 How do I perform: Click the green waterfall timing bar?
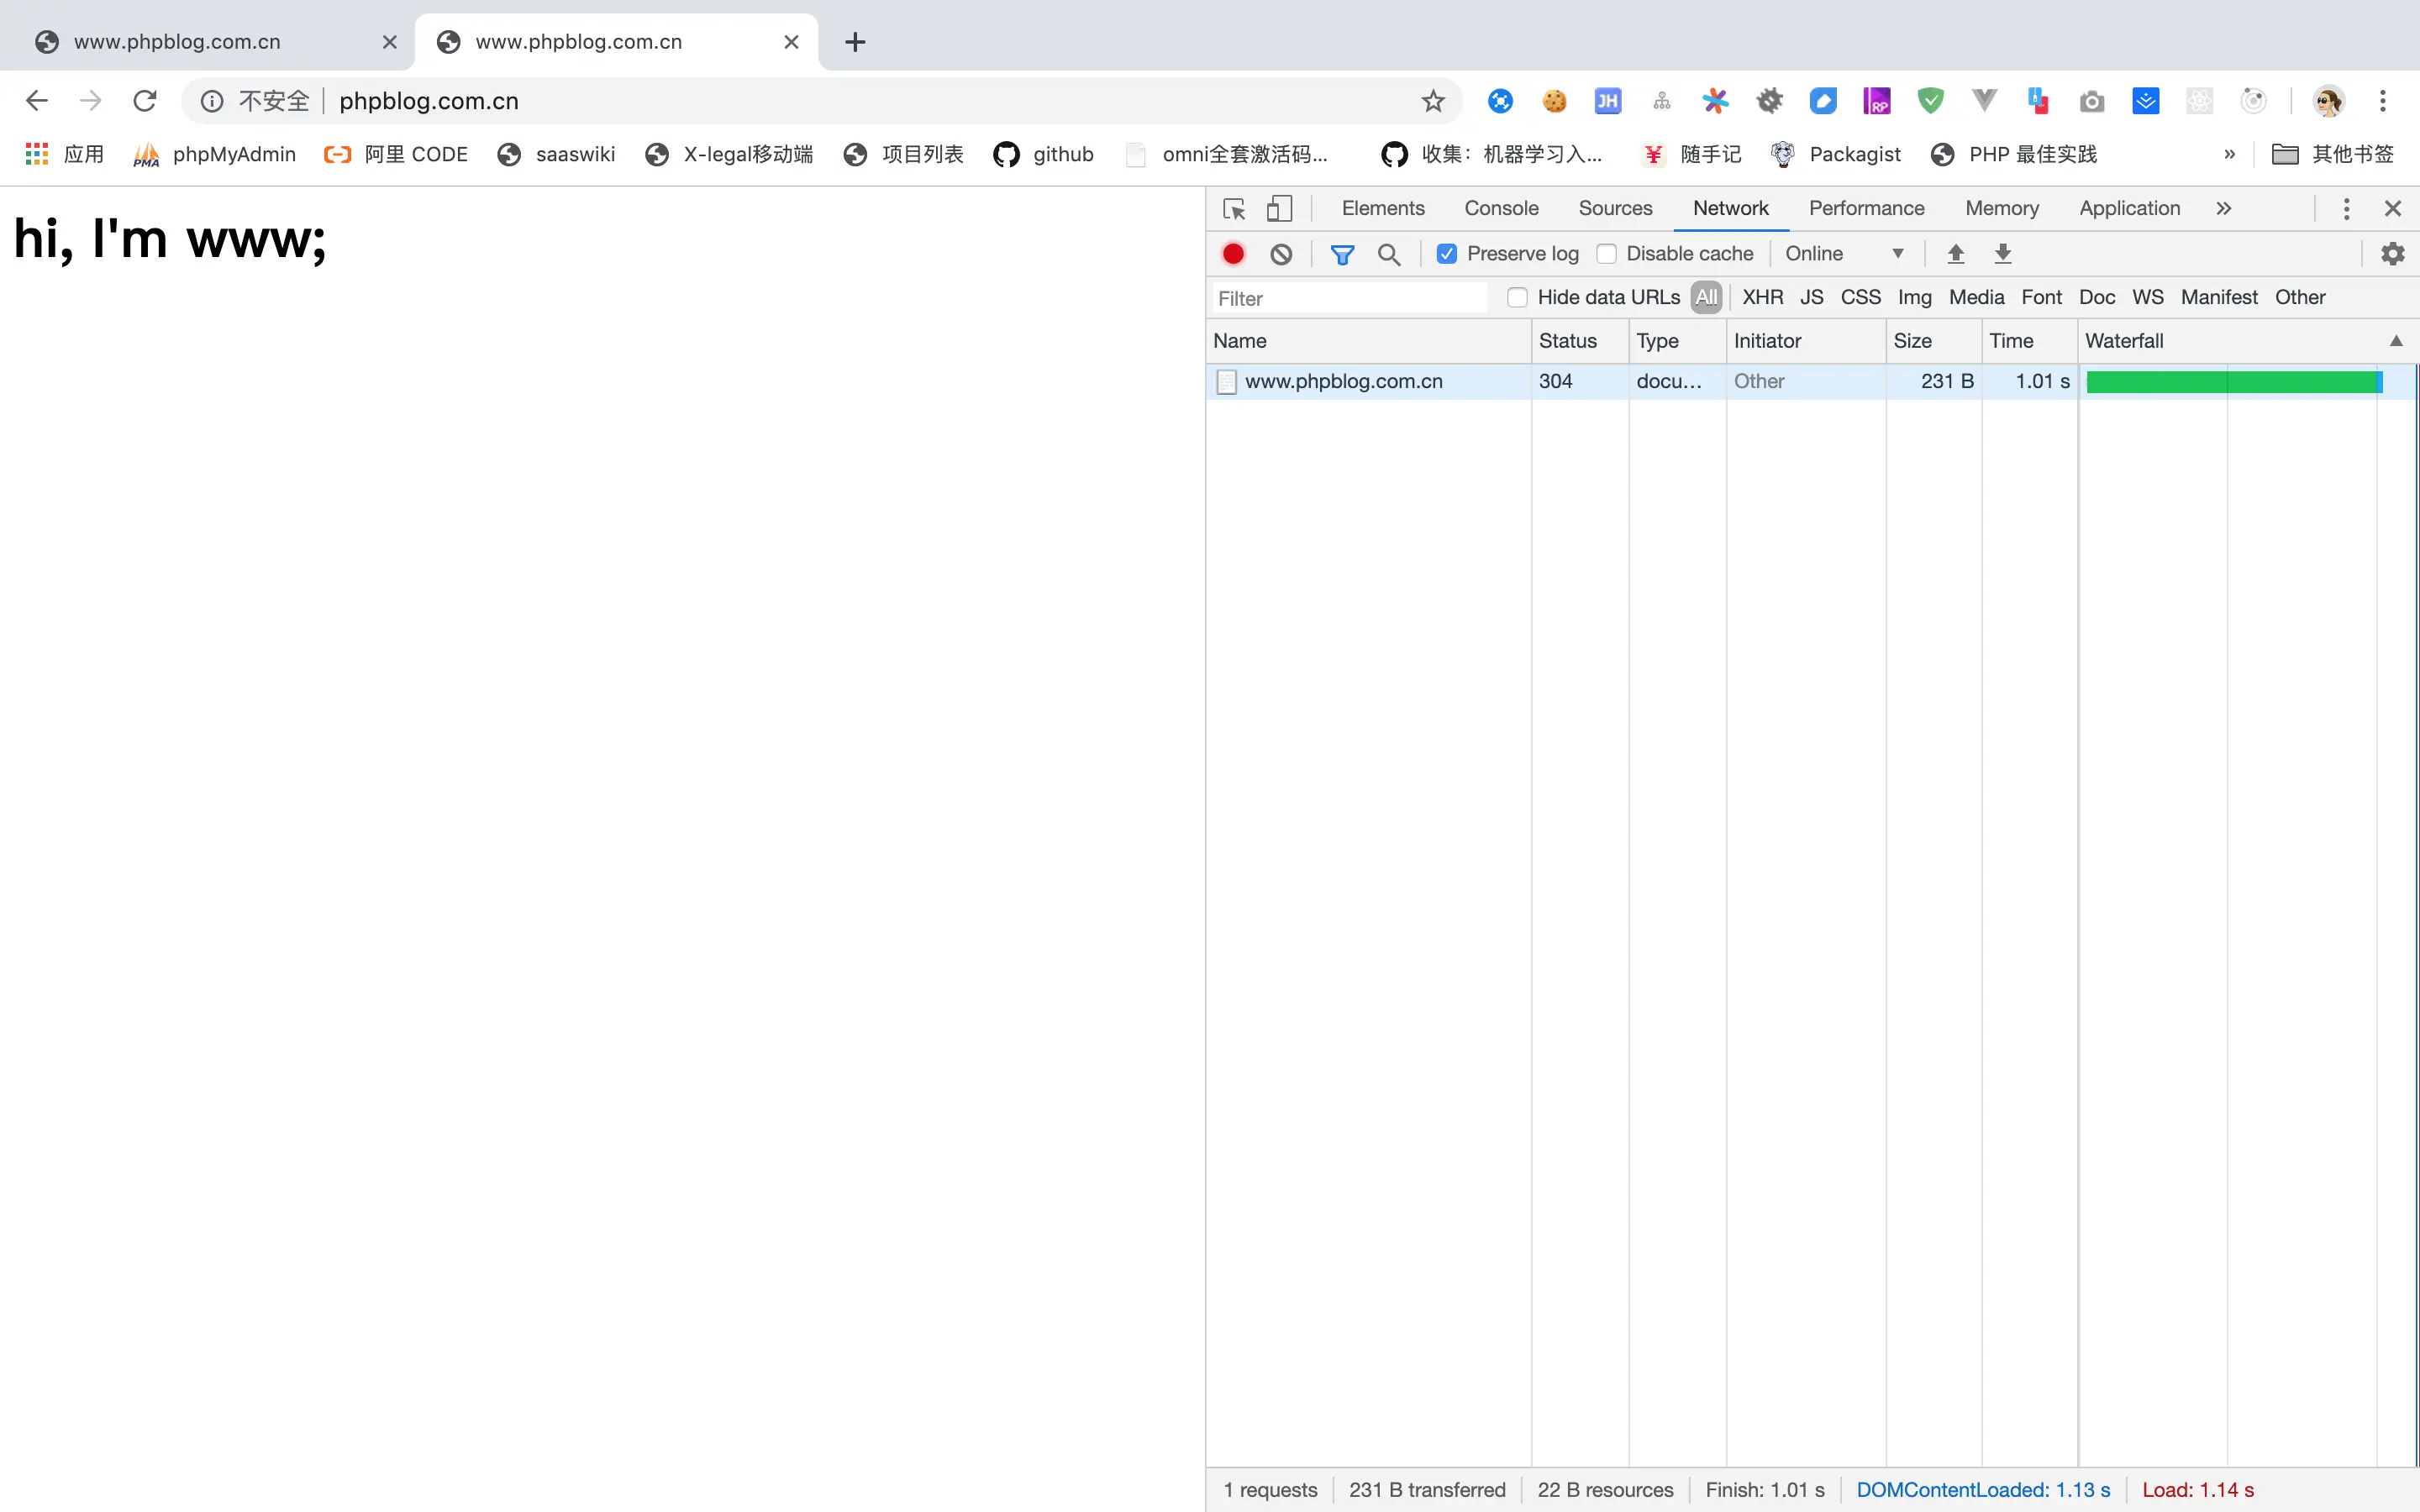coord(2232,381)
